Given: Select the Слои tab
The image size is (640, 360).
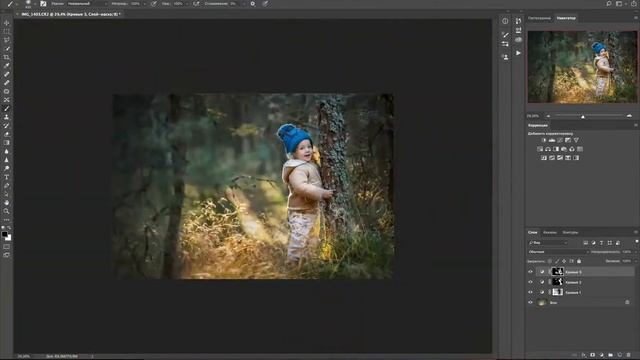Looking at the screenshot, I should point(533,233).
